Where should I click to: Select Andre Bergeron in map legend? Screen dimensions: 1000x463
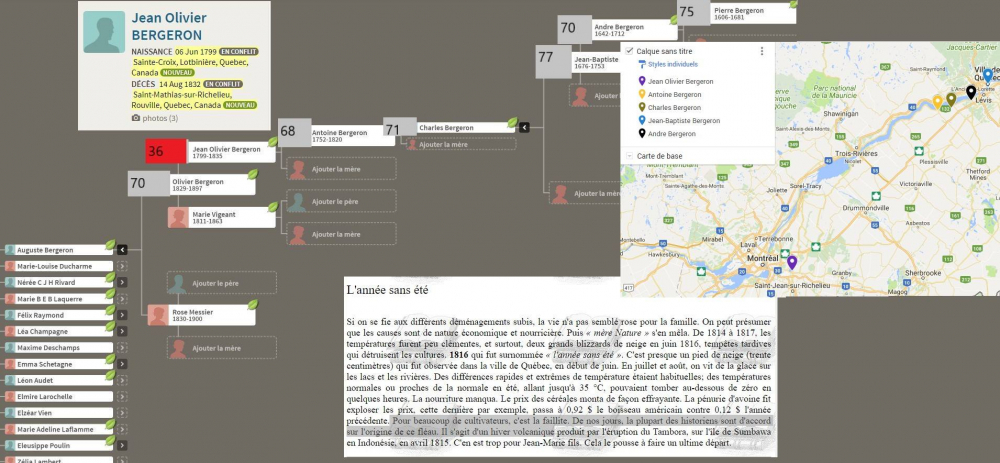coord(672,133)
